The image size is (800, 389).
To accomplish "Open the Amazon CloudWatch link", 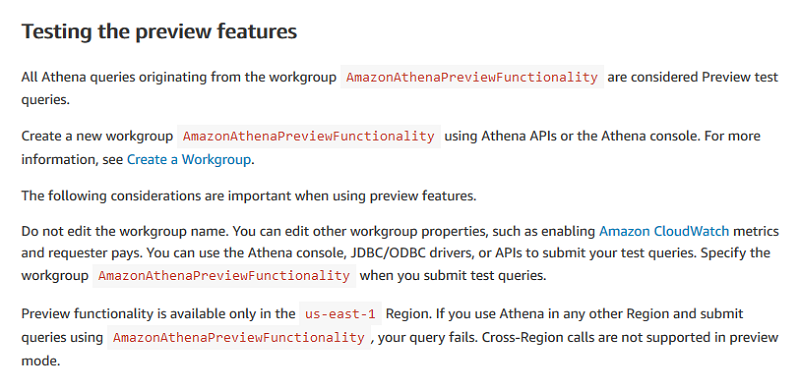I will pyautogui.click(x=664, y=231).
